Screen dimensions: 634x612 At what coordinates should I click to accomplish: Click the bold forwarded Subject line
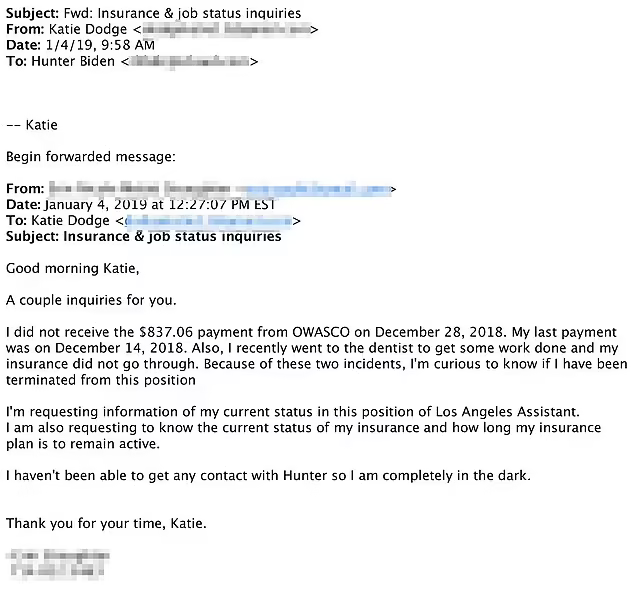tap(143, 236)
